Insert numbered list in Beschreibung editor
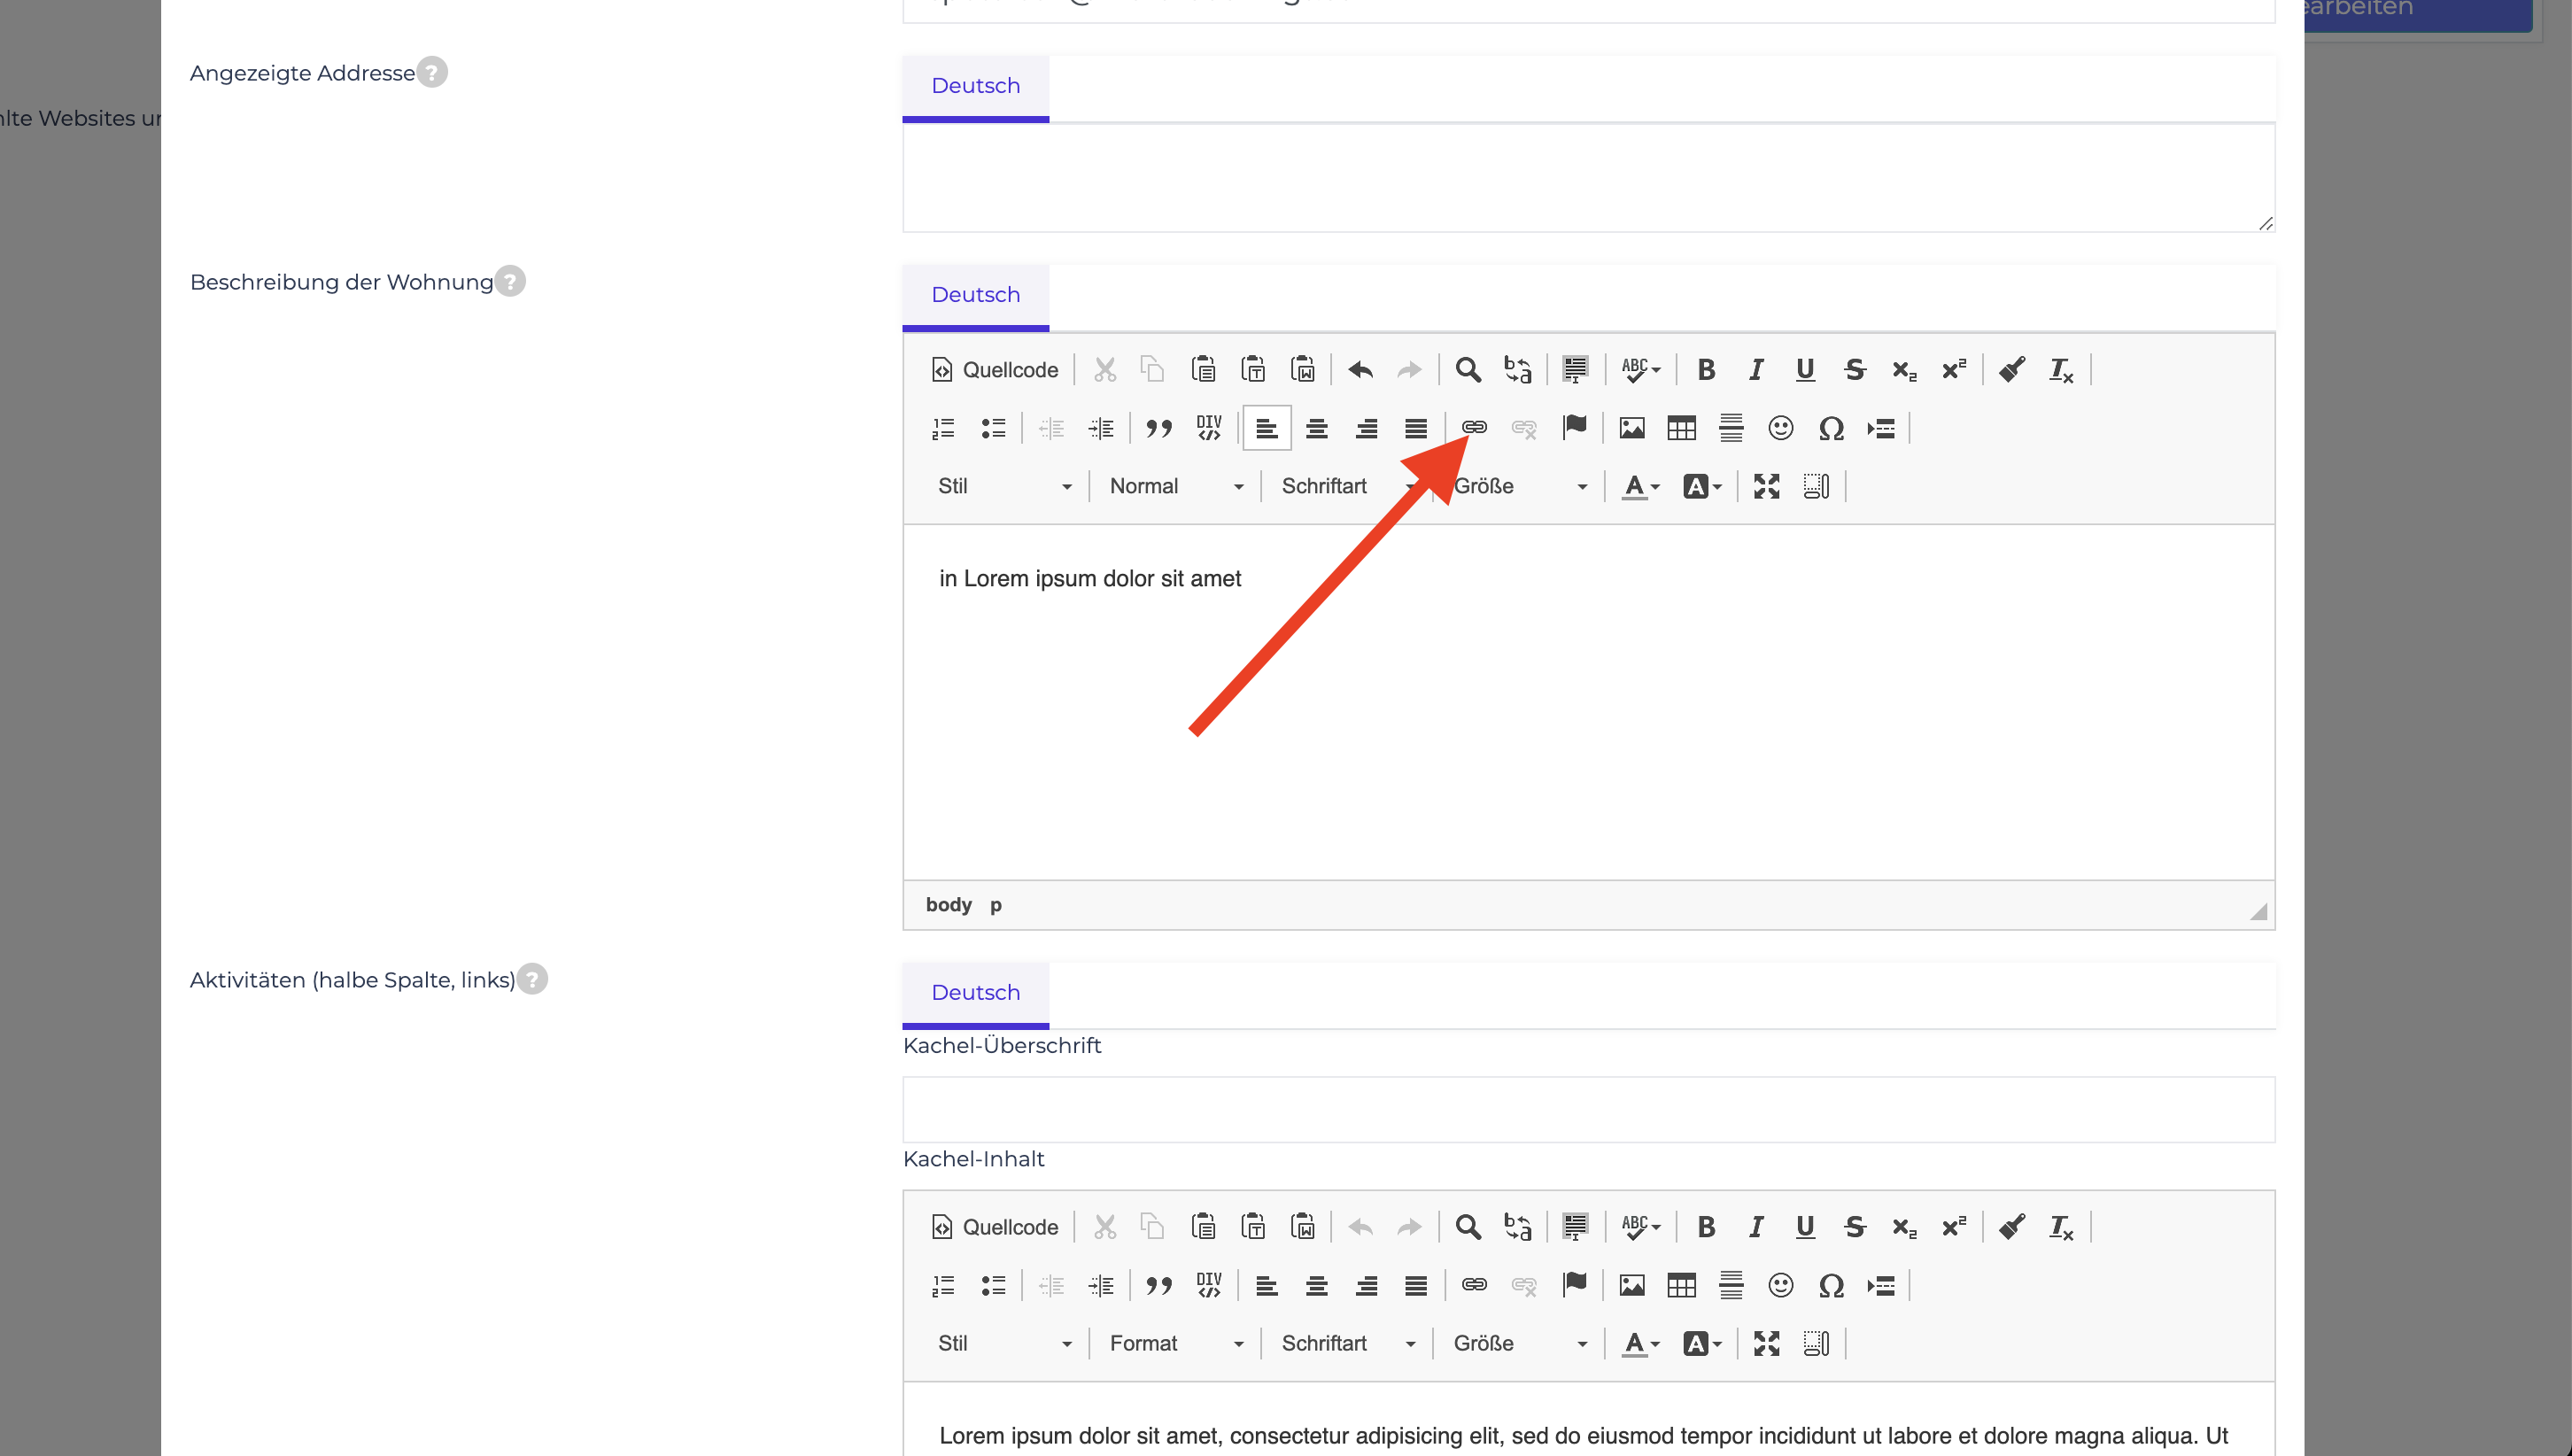The image size is (2572, 1456). point(943,428)
